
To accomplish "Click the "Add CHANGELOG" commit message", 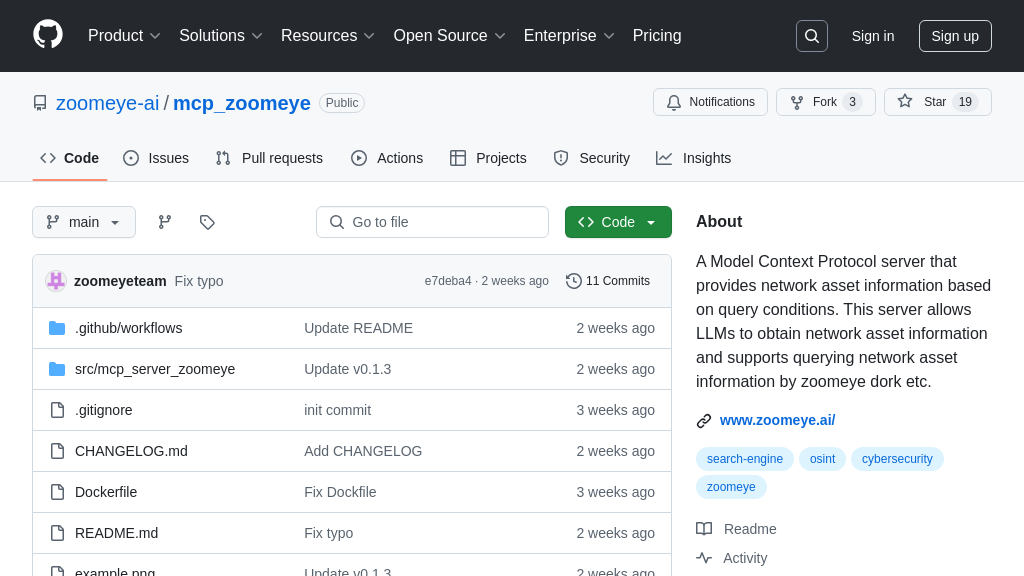I will pos(363,451).
